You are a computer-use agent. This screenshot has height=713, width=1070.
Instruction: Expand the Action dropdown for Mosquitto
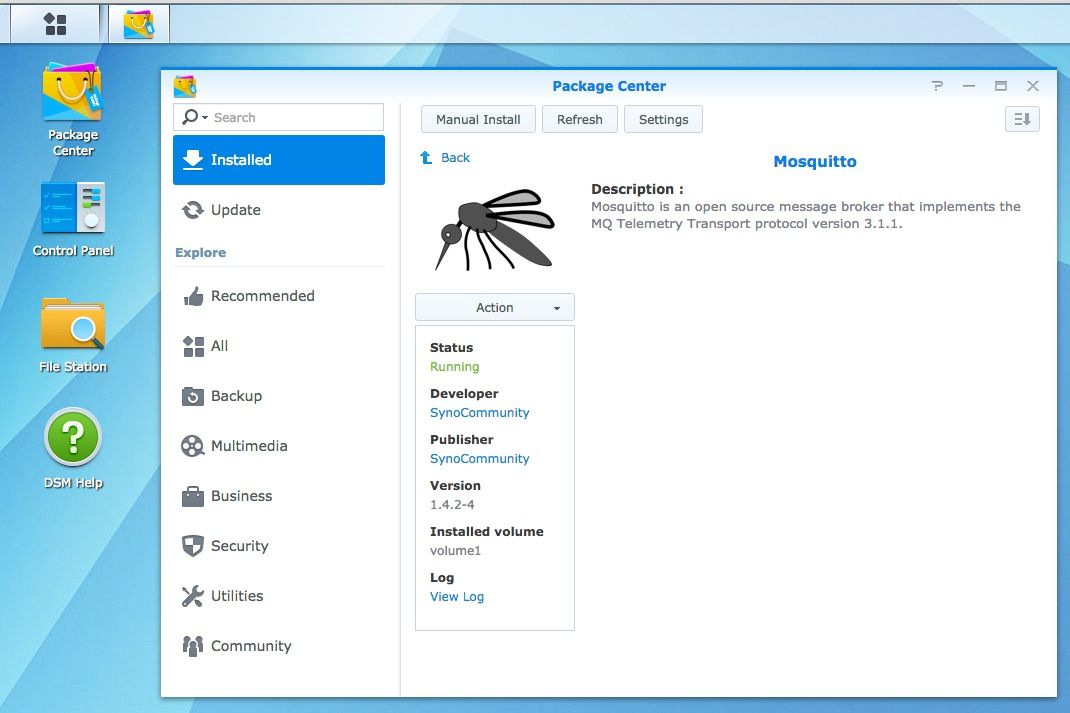pyautogui.click(x=495, y=308)
